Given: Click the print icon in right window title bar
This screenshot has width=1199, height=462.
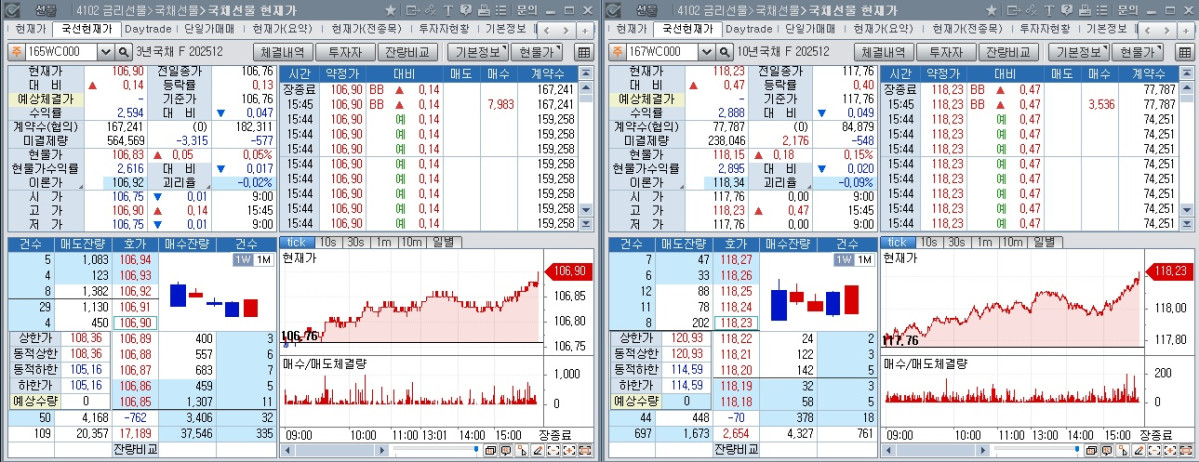Looking at the screenshot, I should (1084, 11).
